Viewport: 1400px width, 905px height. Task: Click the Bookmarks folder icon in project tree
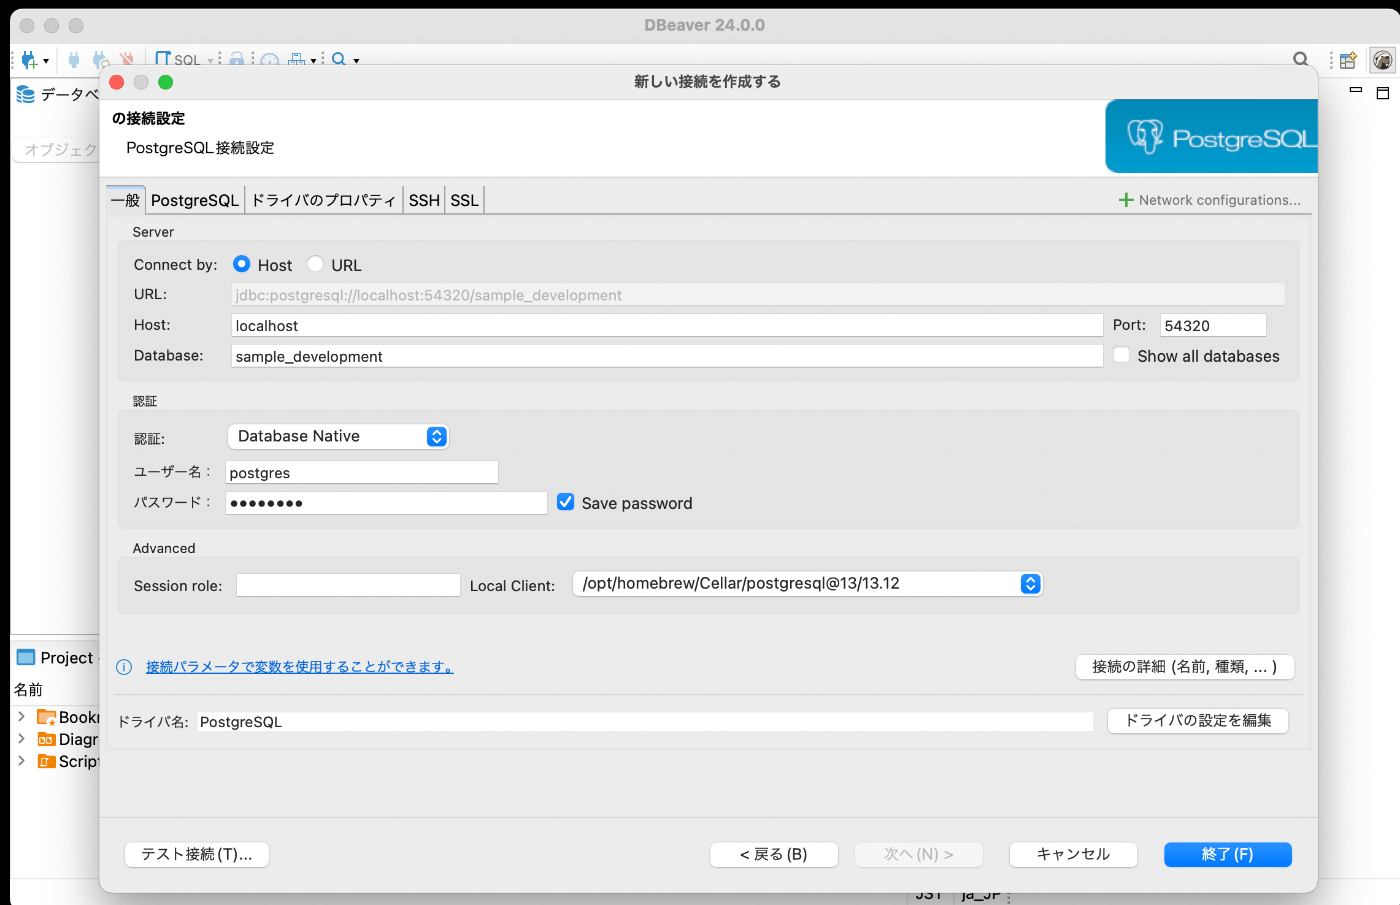coord(46,717)
